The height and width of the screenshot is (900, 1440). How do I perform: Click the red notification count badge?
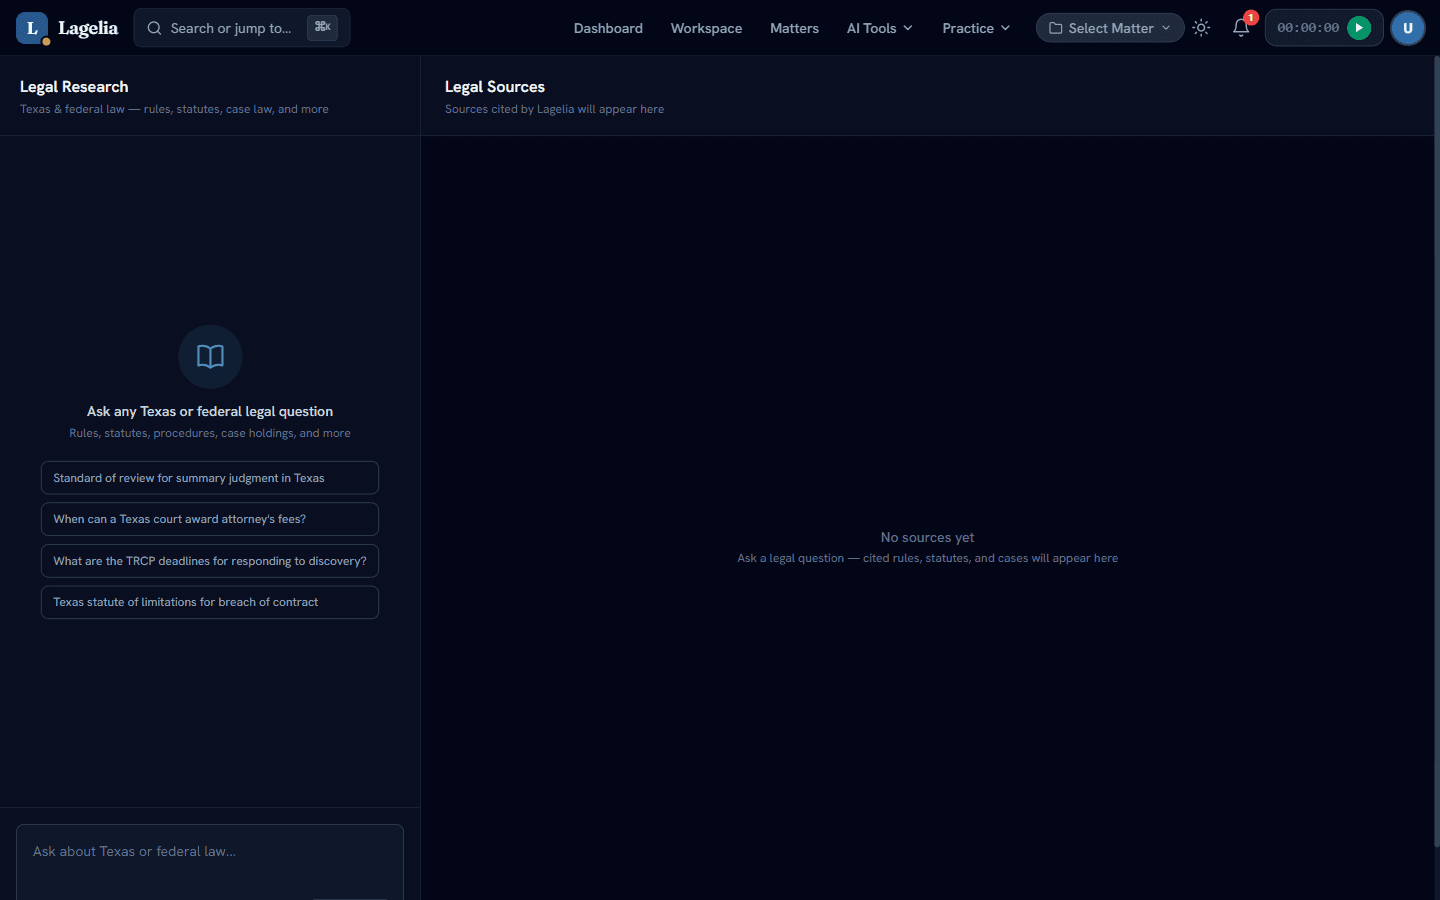click(1250, 18)
